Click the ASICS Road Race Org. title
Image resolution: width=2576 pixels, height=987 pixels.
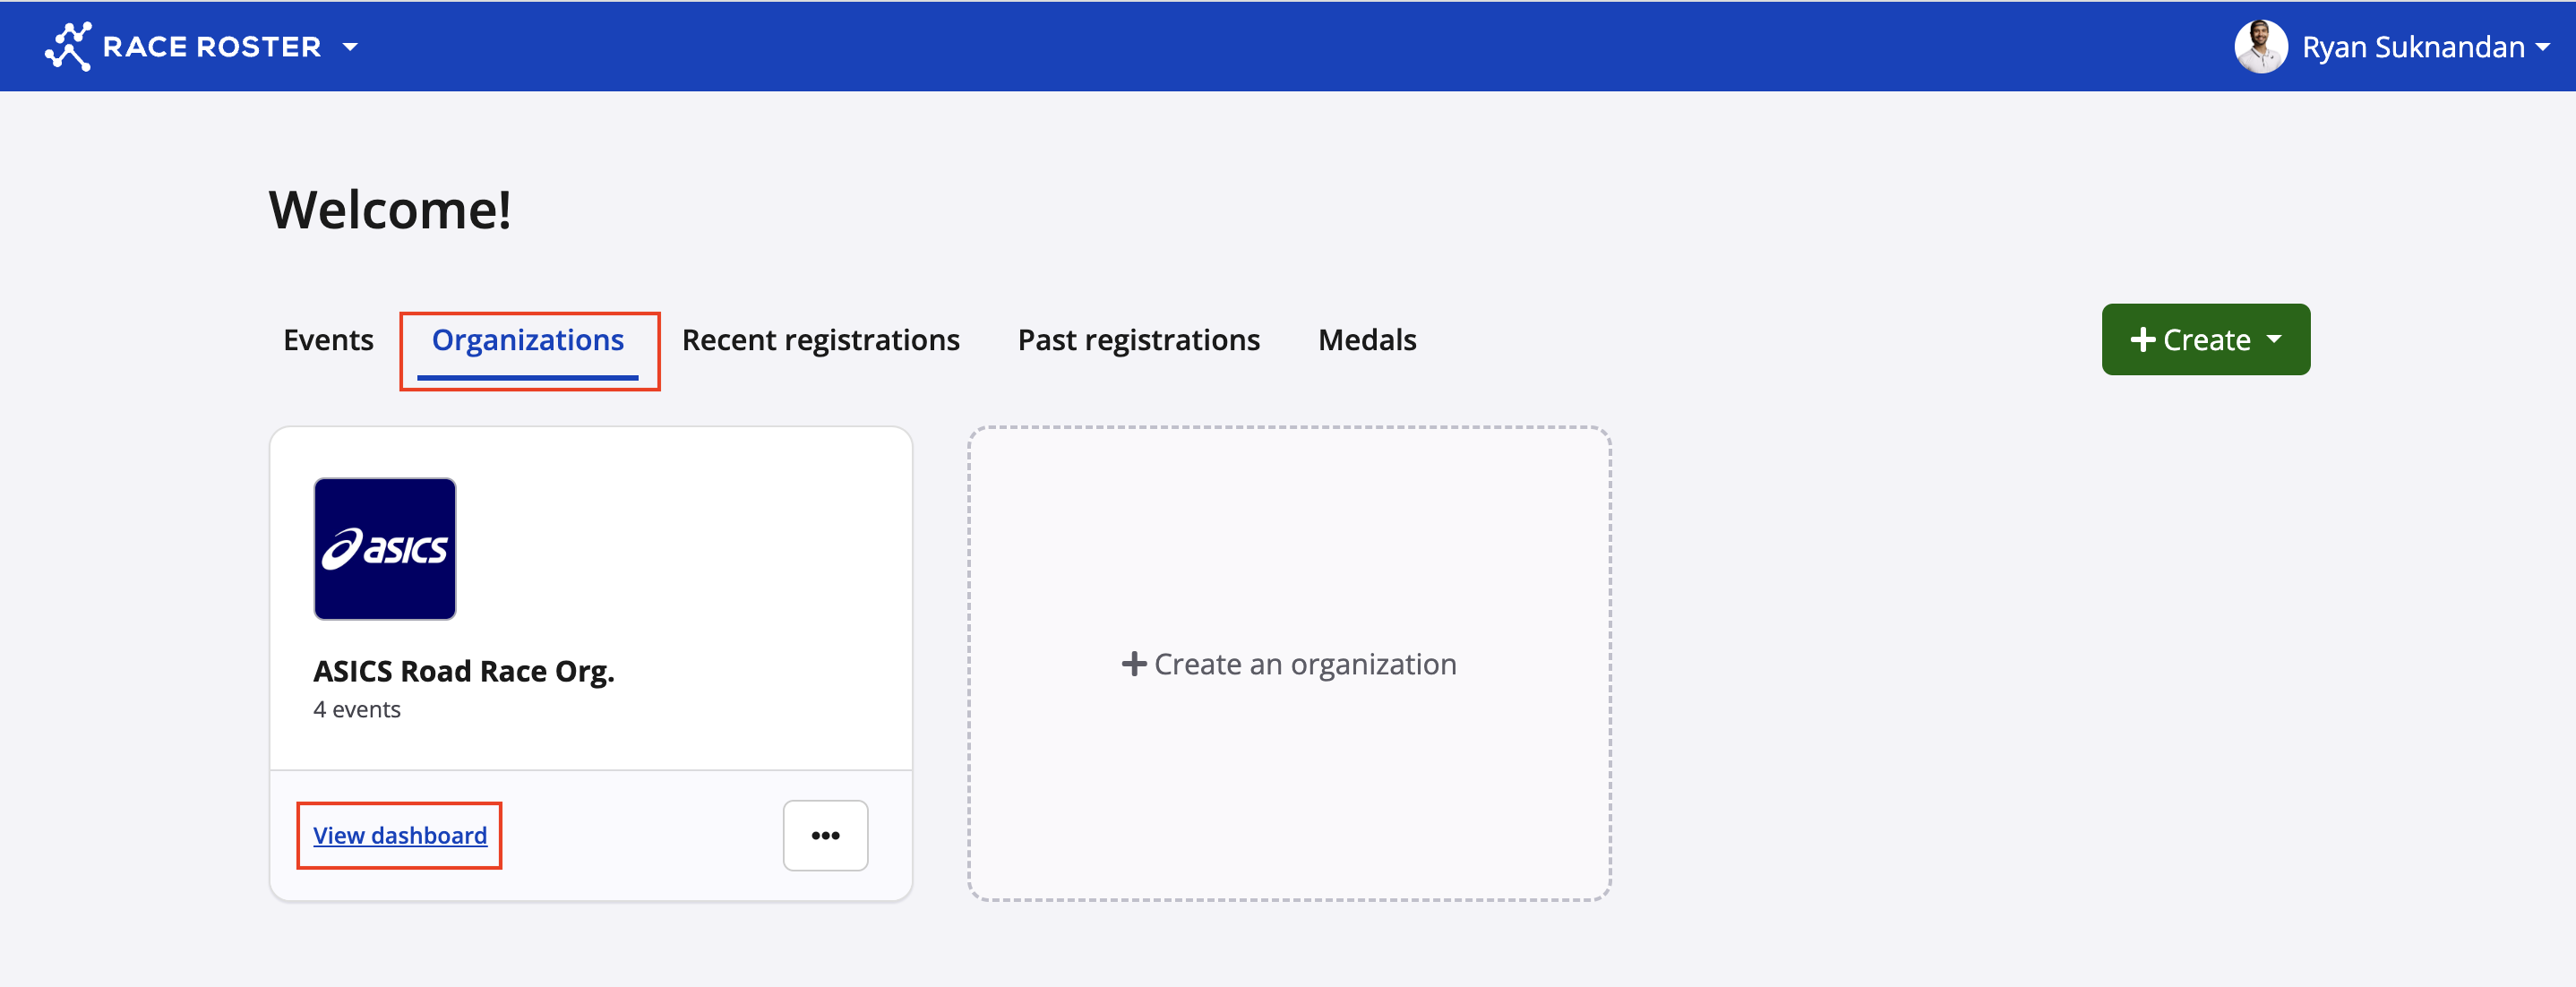coord(464,671)
